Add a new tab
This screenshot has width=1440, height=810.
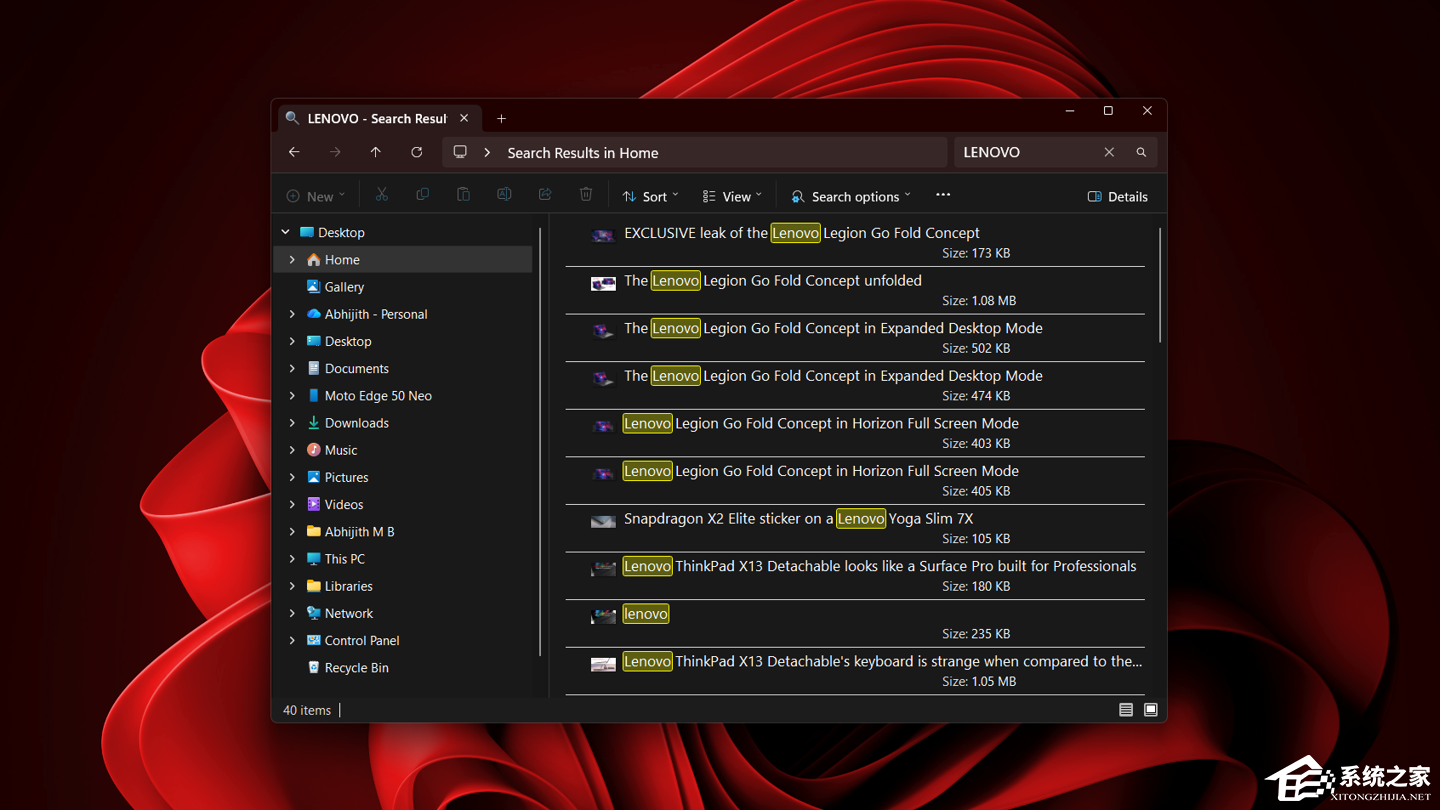pos(501,119)
